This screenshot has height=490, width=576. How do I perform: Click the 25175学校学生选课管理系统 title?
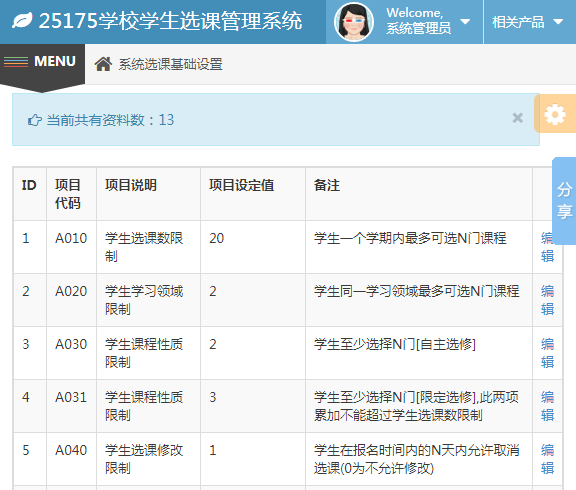pos(170,21)
